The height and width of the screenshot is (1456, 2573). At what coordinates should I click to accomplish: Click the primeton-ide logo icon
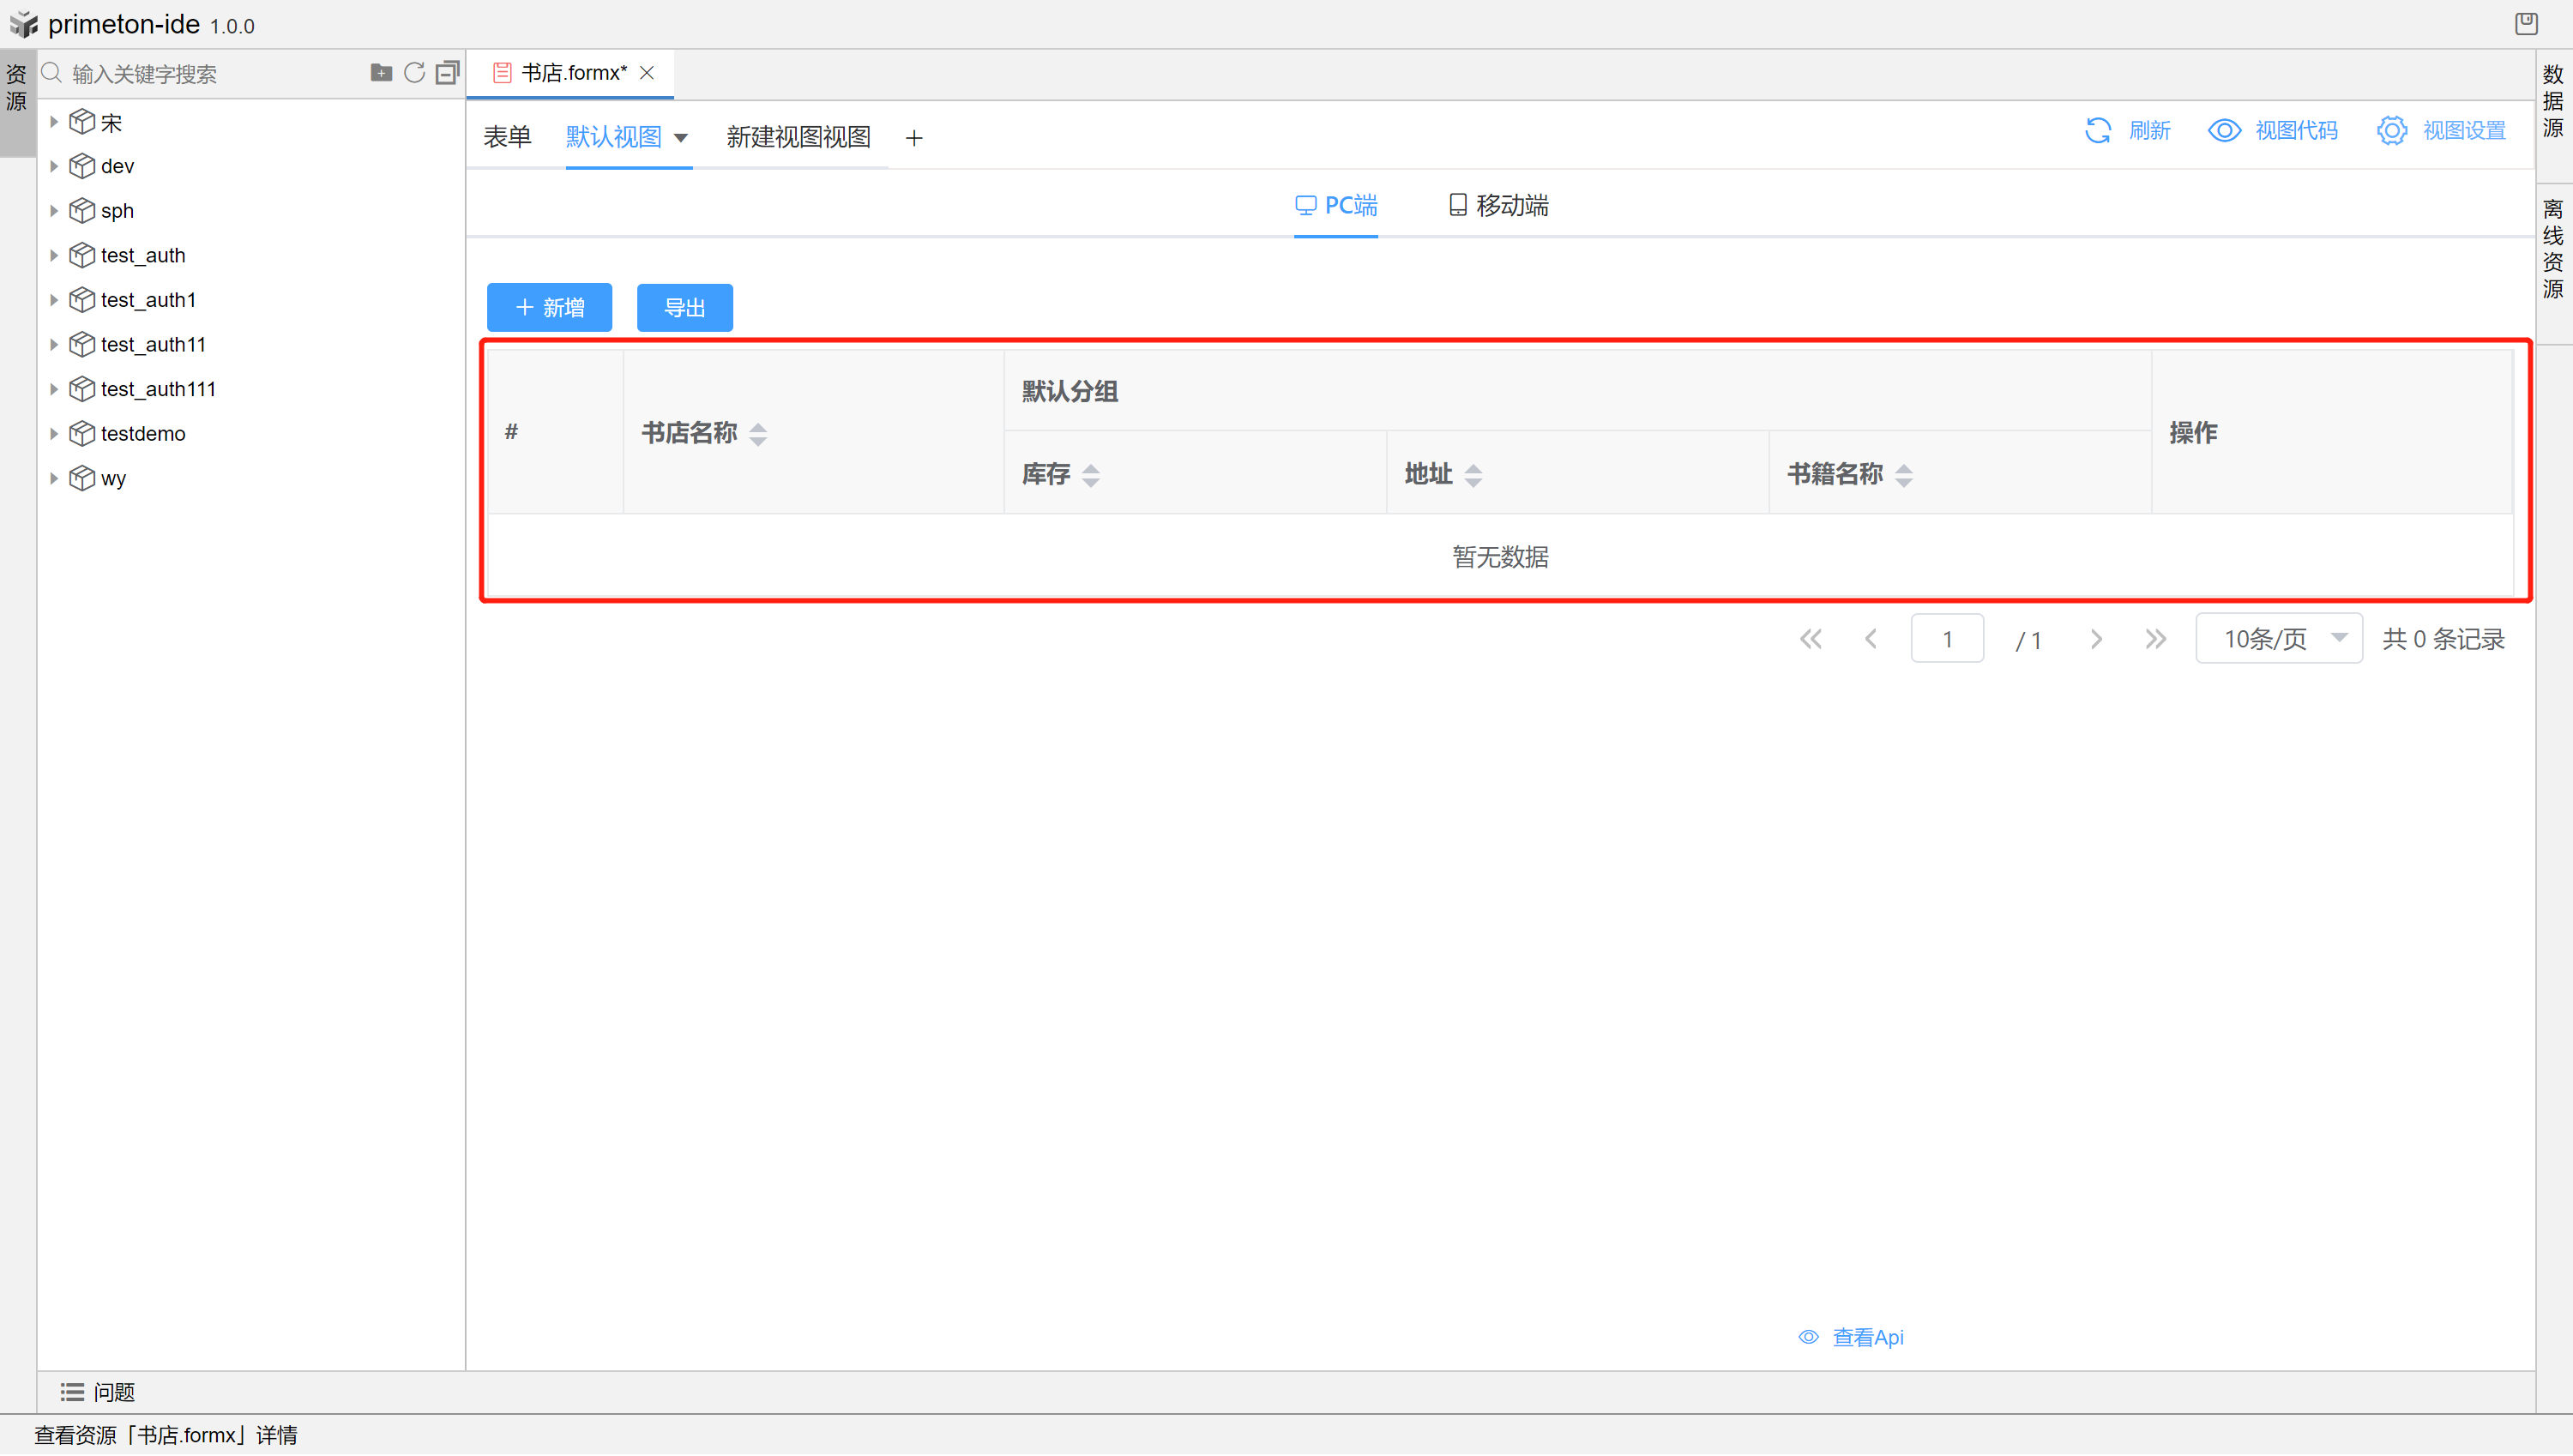coord(23,24)
